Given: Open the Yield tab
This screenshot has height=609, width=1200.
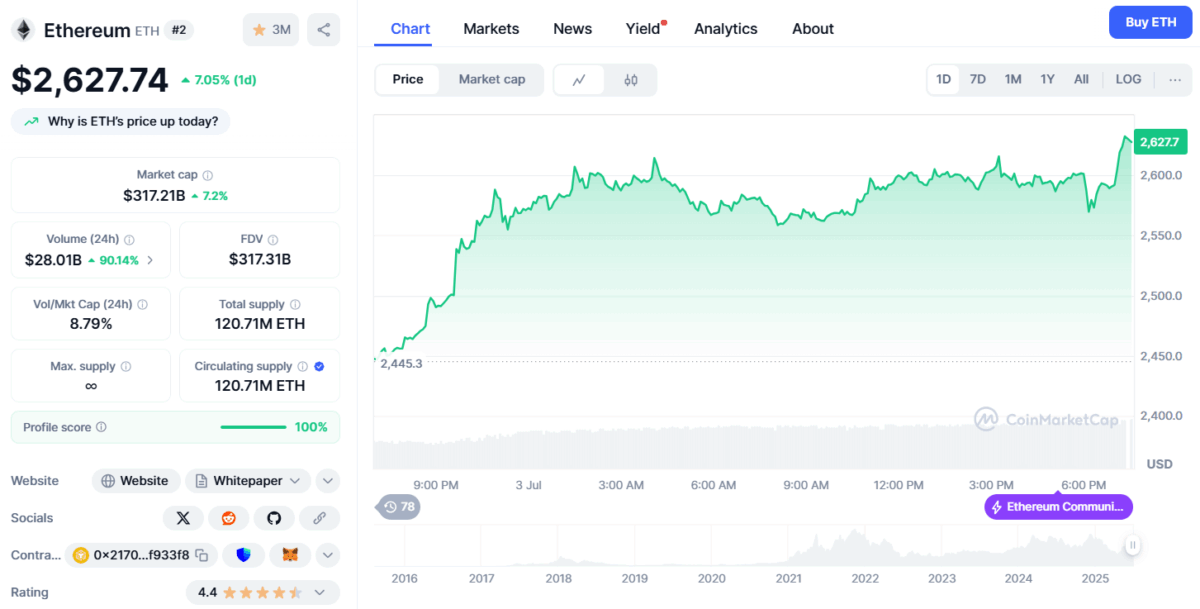Looking at the screenshot, I should click(x=645, y=29).
